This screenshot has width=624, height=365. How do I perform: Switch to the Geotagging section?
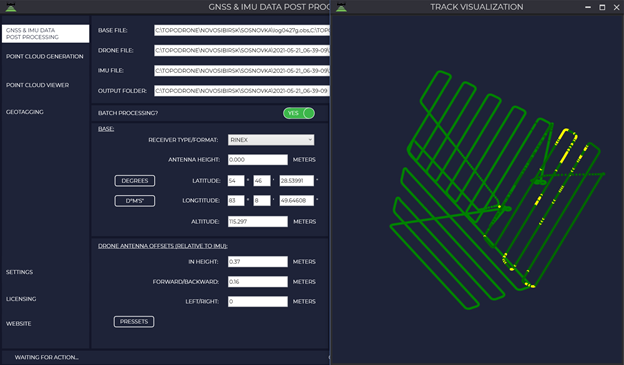pyautogui.click(x=25, y=112)
